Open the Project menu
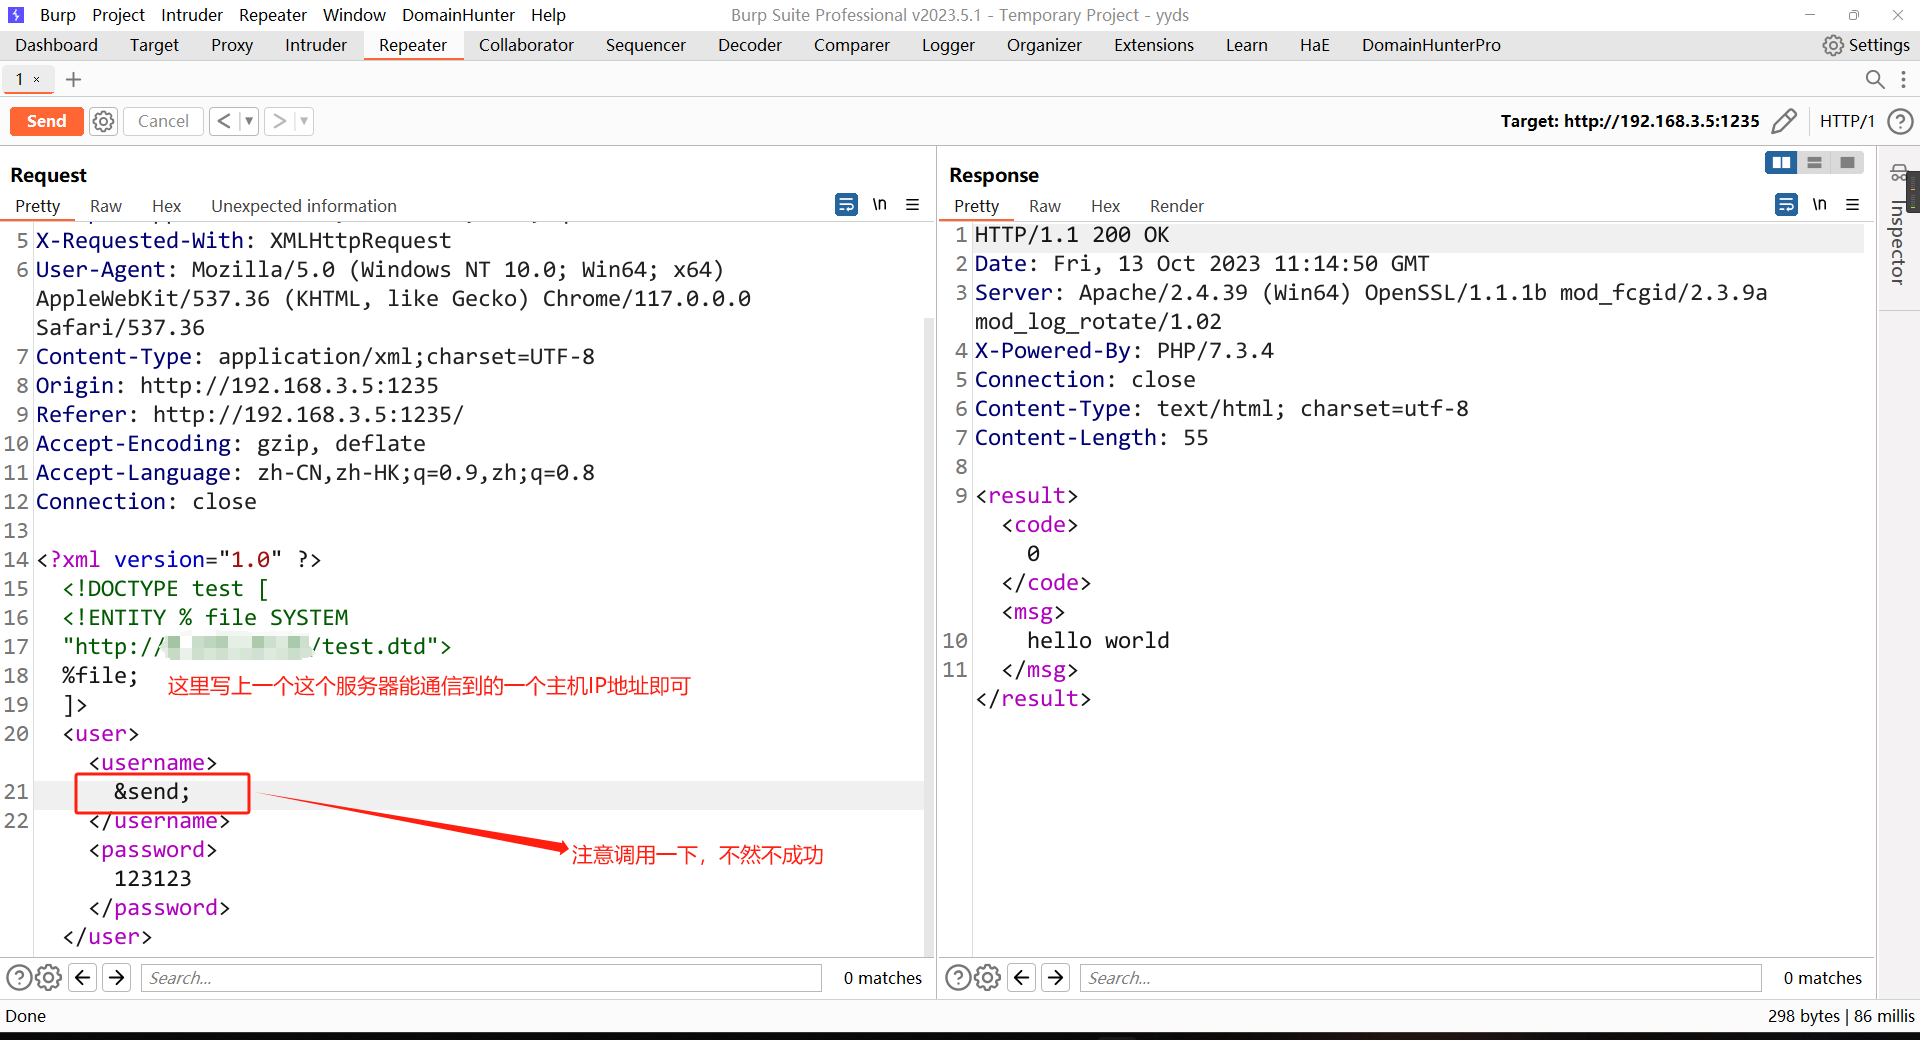This screenshot has height=1040, width=1920. coord(118,15)
